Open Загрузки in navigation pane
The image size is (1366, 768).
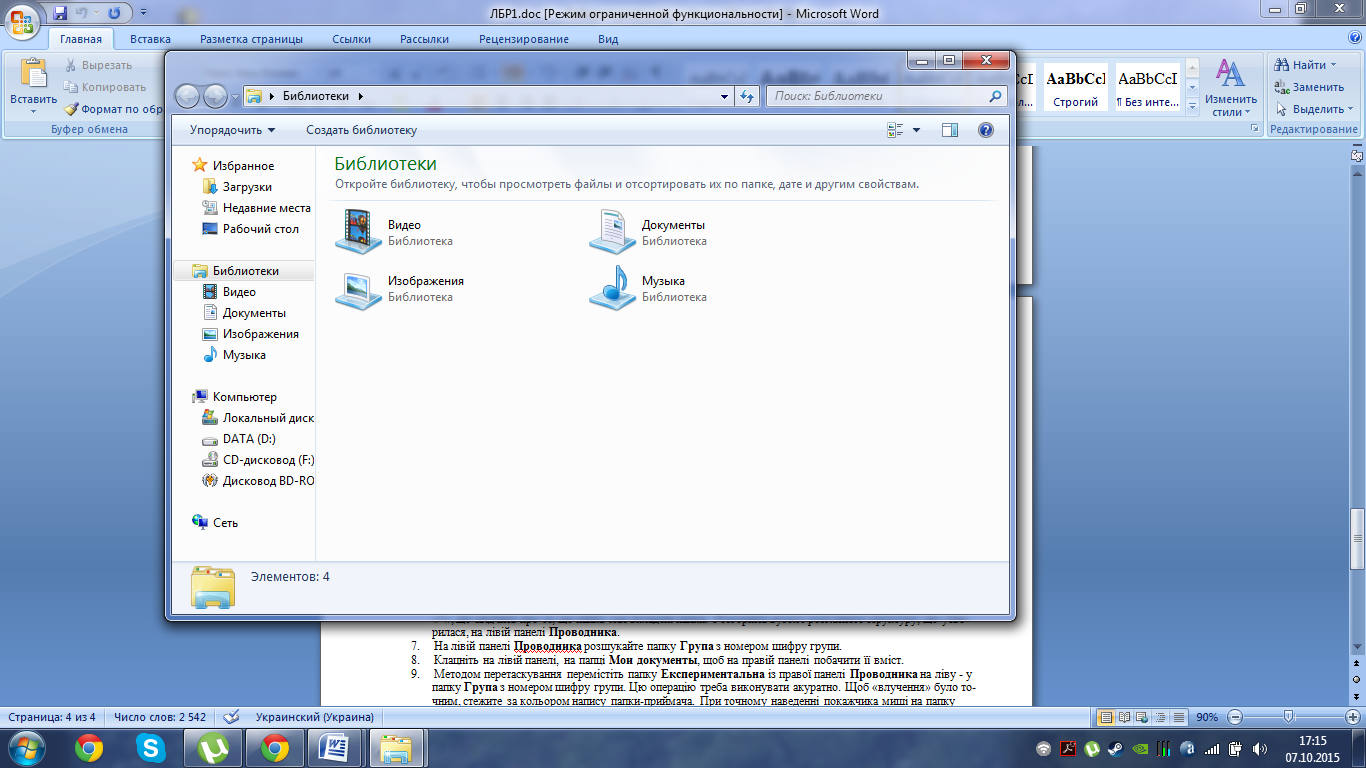(x=237, y=187)
